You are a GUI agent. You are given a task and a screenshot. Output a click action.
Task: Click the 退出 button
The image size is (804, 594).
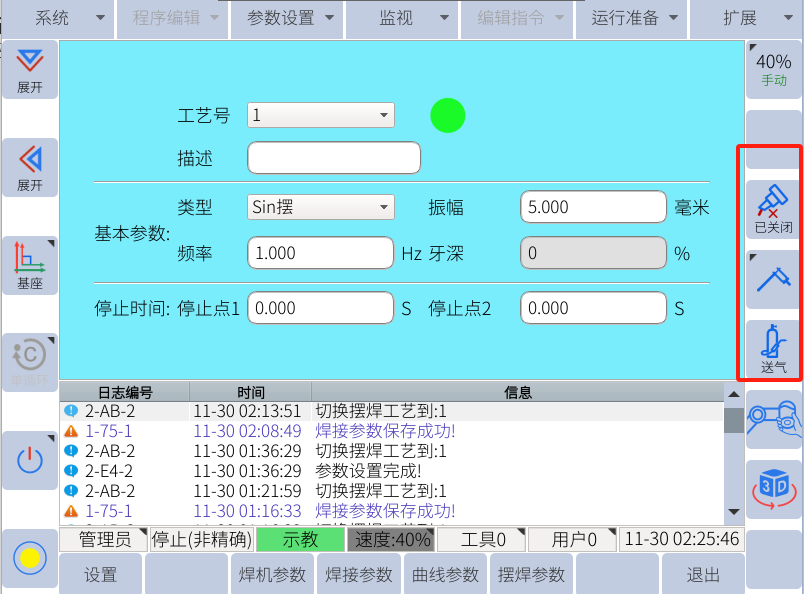pos(703,575)
